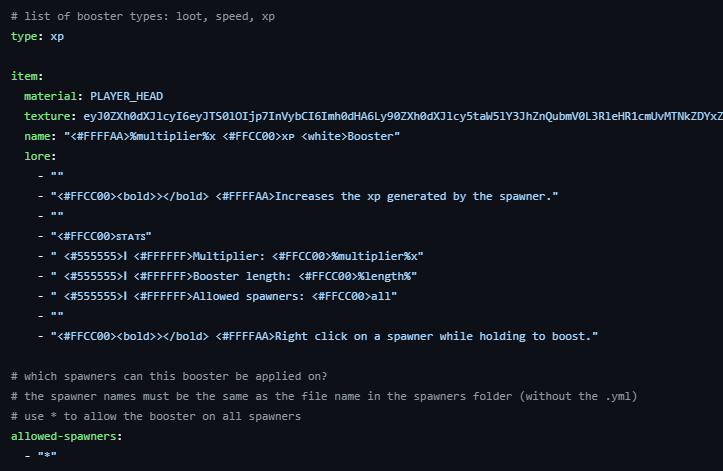Click the top comment listing booster types
Viewport: 723px width, 471px height.
tap(143, 16)
